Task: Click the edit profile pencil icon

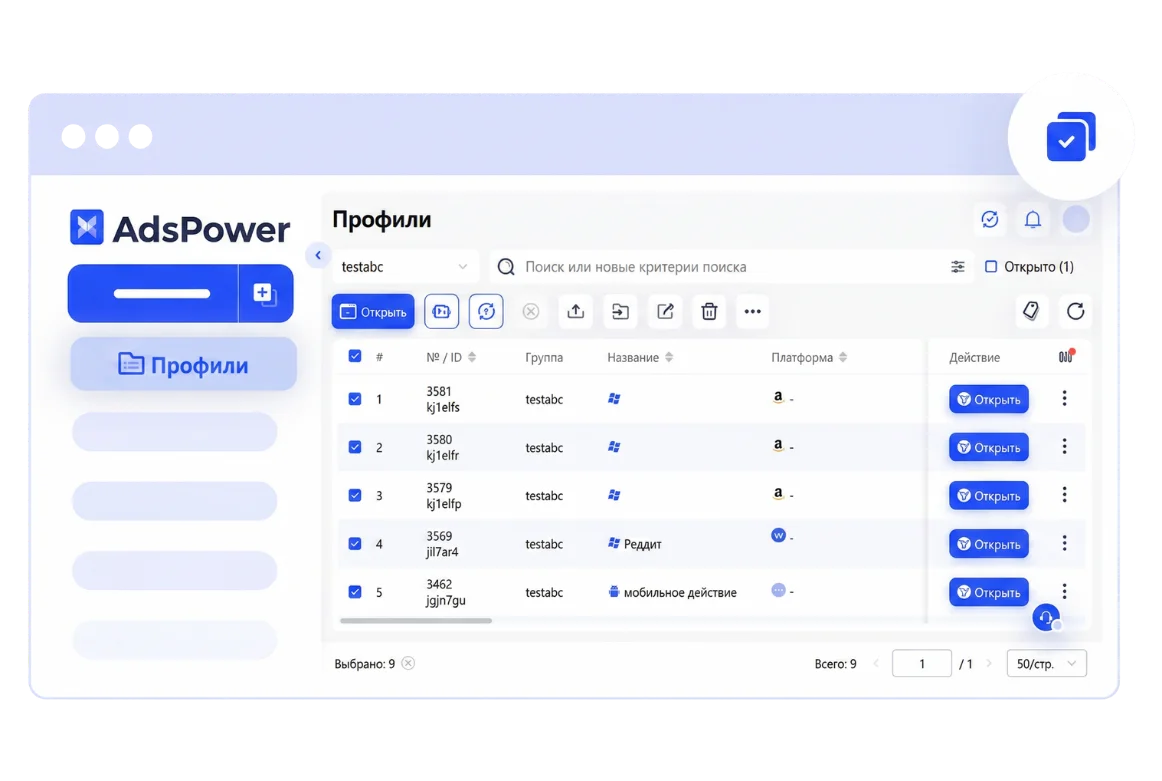Action: 665,311
